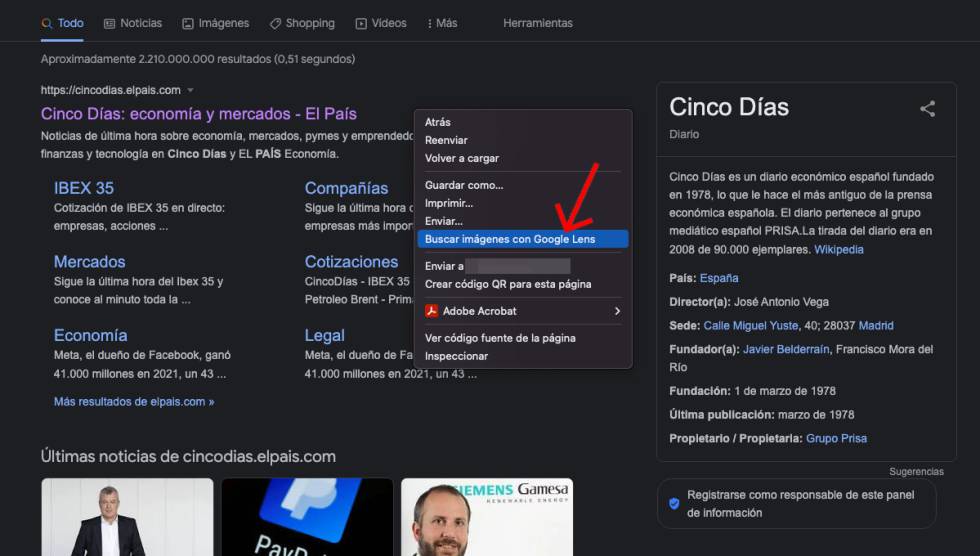
Task: Click the Adobe Acrobat icon in menu
Action: [431, 311]
